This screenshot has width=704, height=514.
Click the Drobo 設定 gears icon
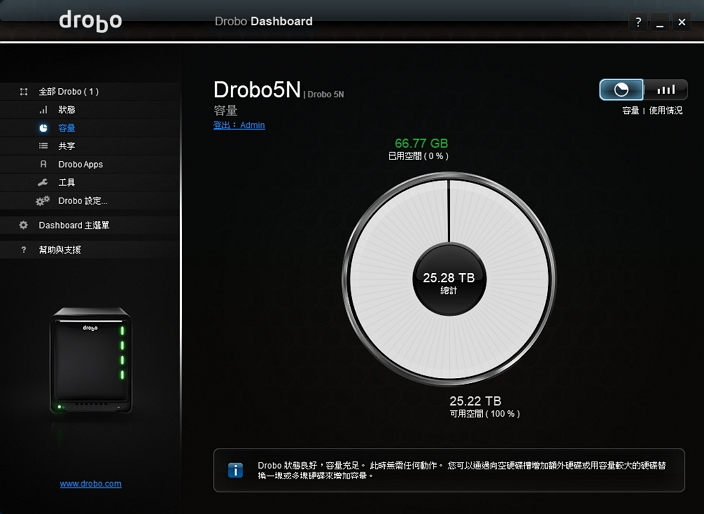43,201
